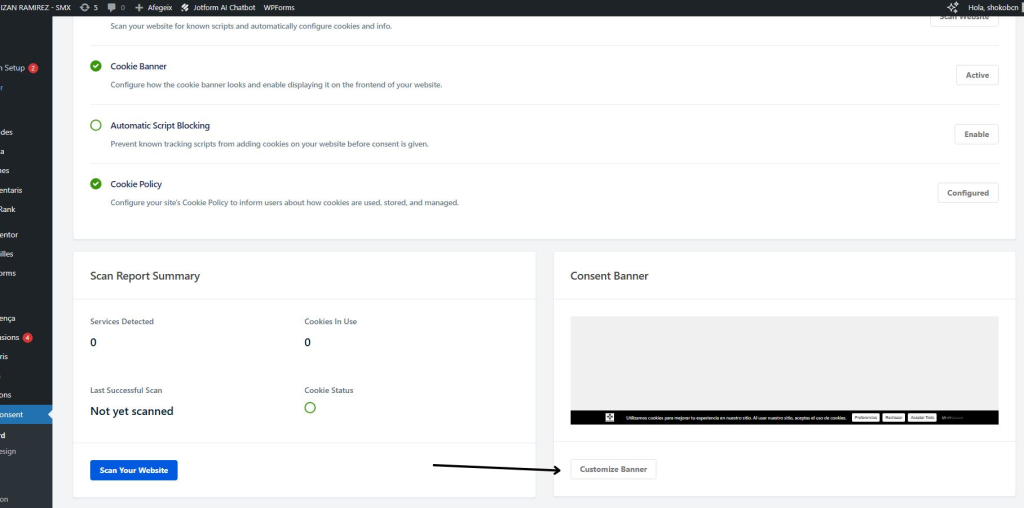Image resolution: width=1024 pixels, height=508 pixels.
Task: Click the sparkle icon near Hola greeting
Action: tap(952, 7)
